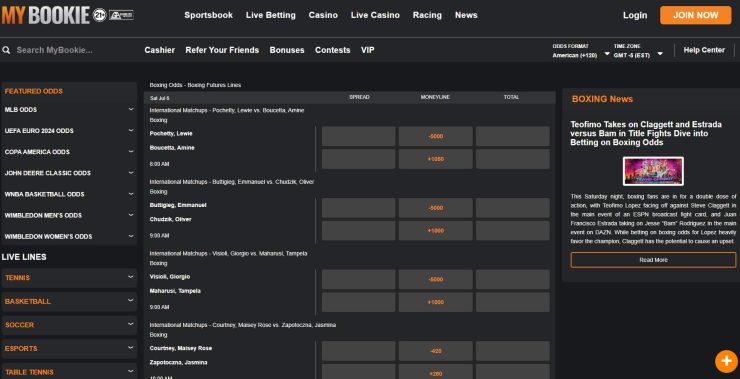Expand the Esports live lines
The height and width of the screenshot is (379, 740).
(x=69, y=348)
